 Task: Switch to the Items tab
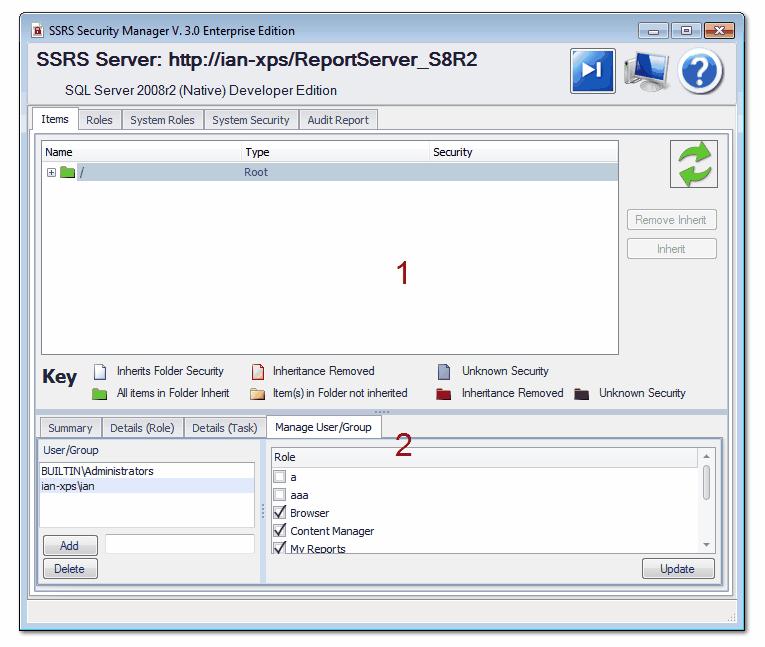click(x=55, y=119)
